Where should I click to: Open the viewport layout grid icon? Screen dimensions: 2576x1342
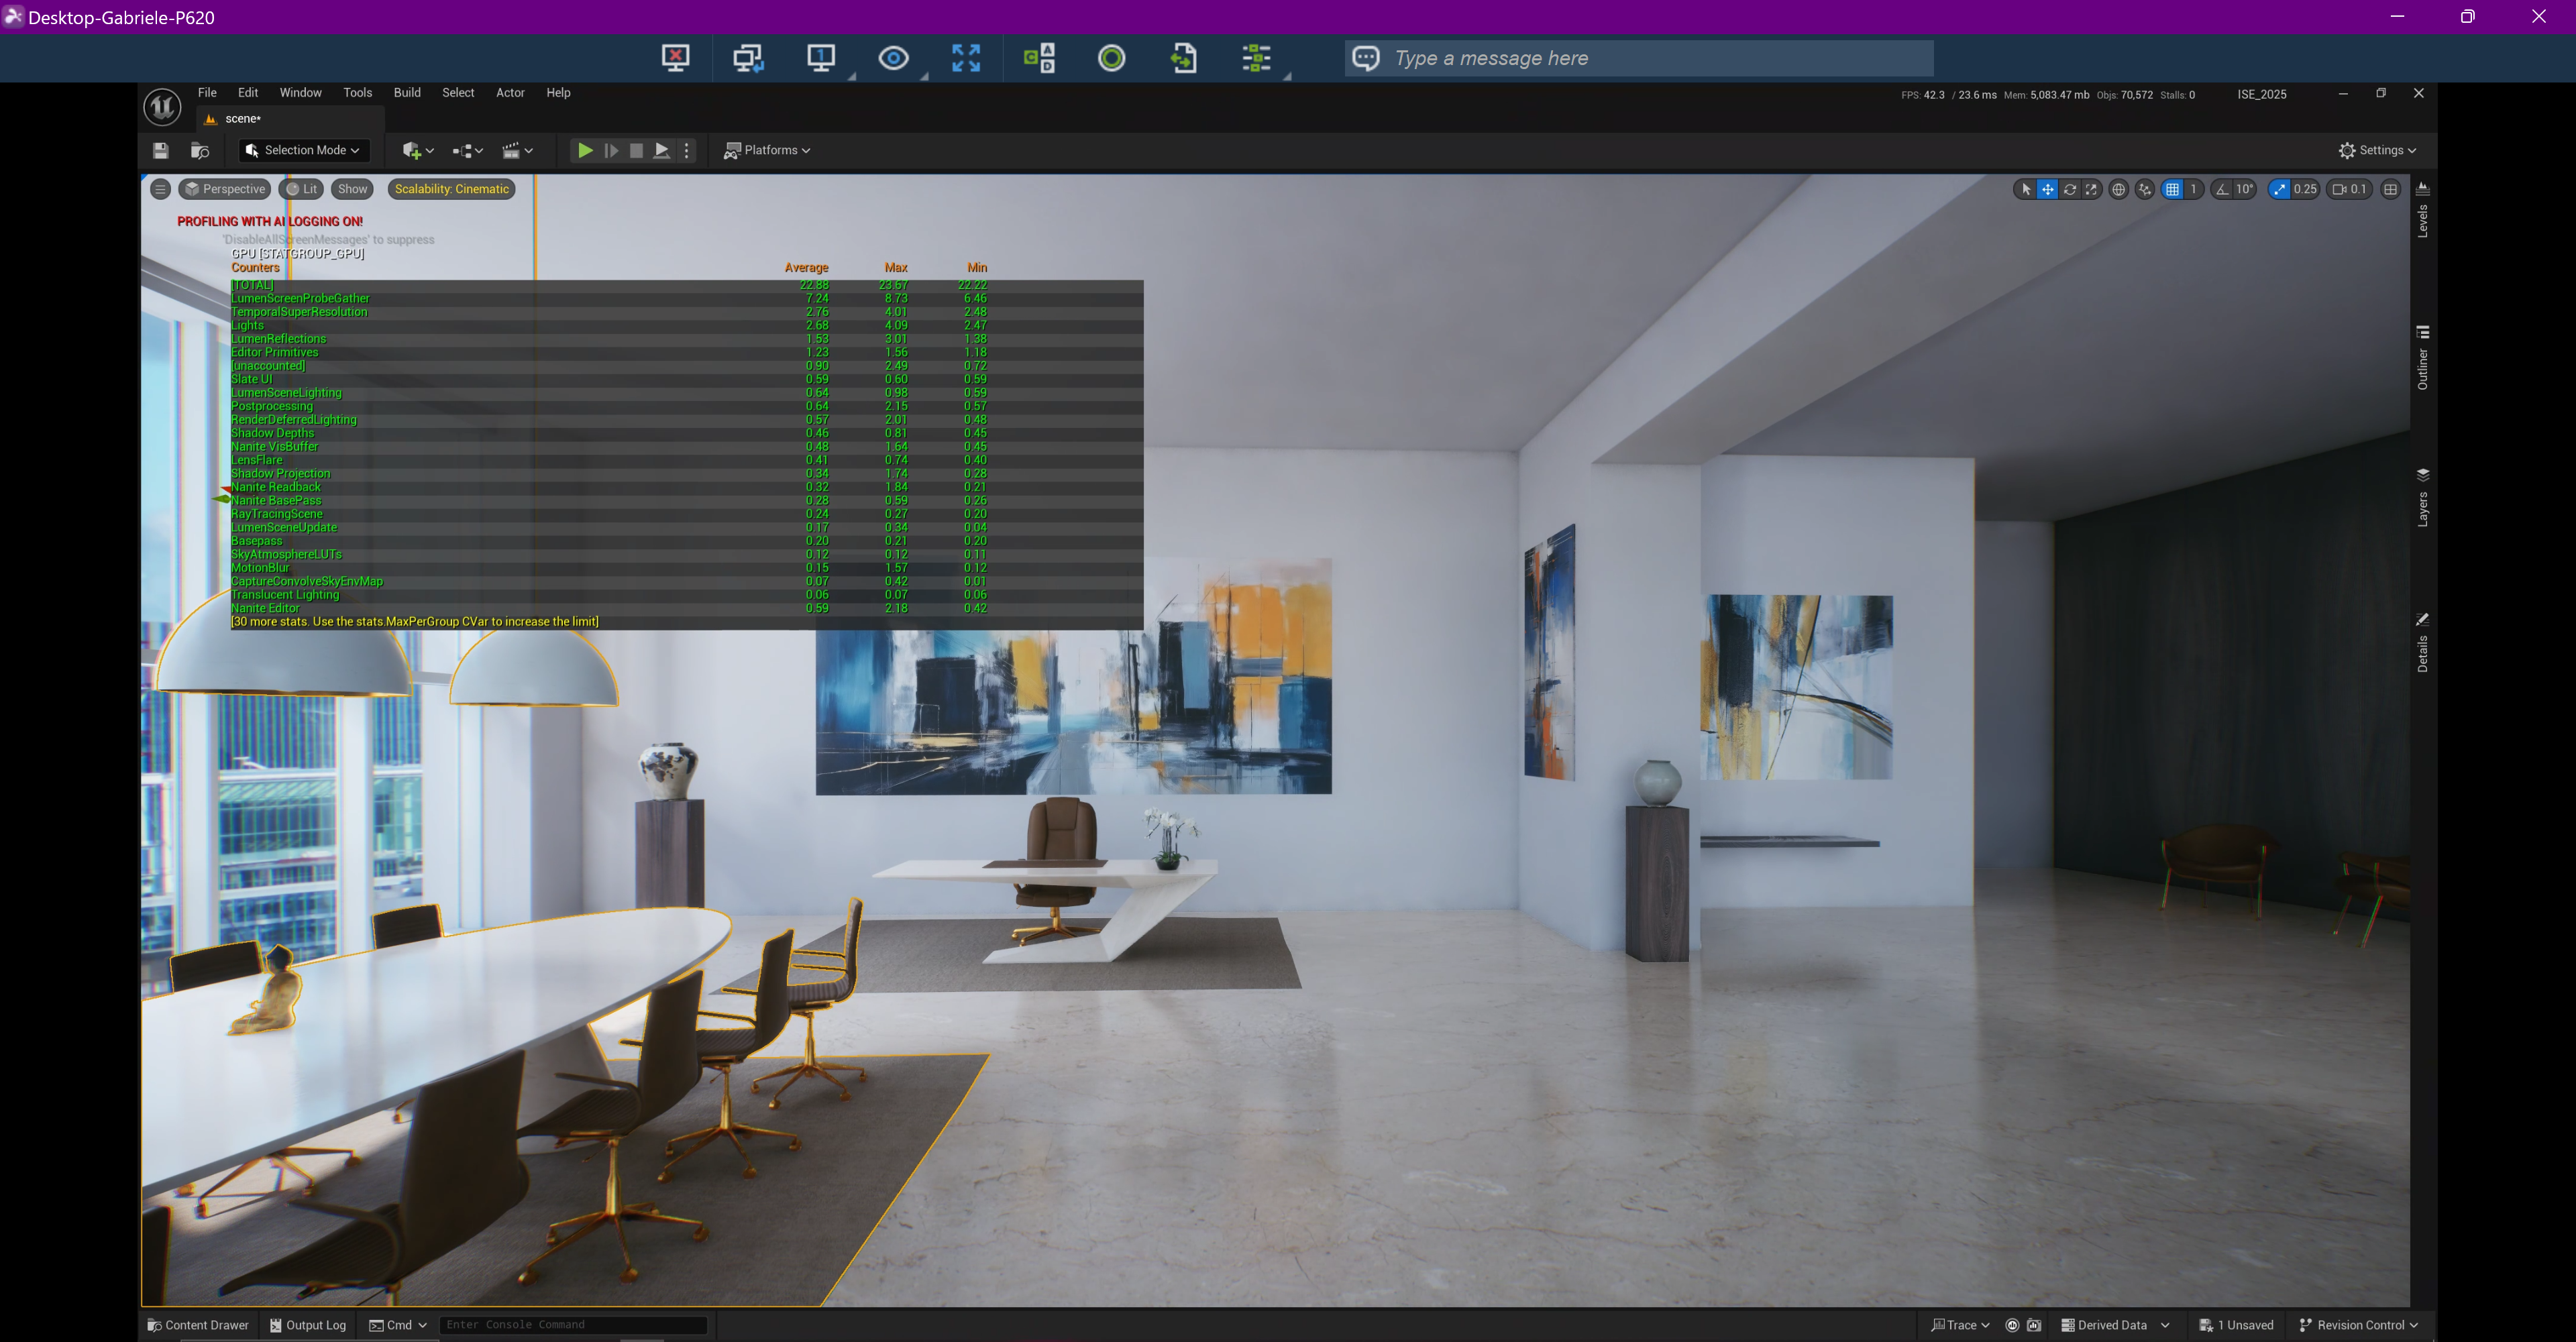coord(2391,189)
